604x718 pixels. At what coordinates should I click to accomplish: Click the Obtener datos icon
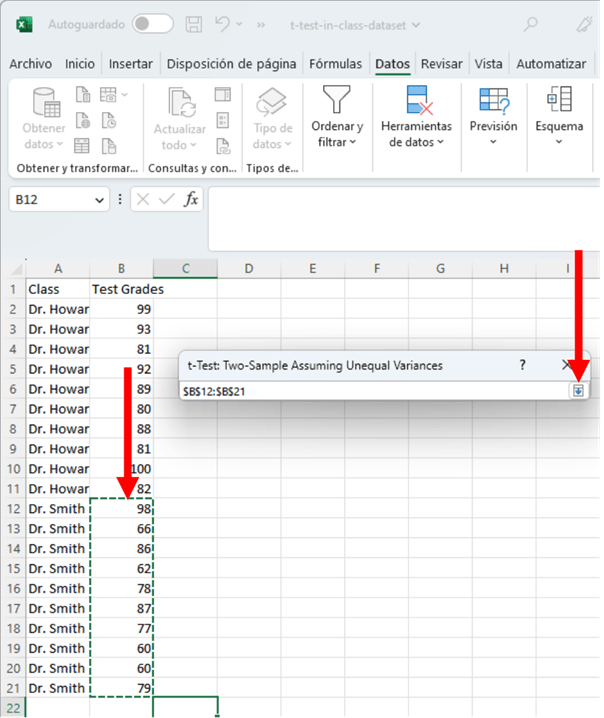pyautogui.click(x=46, y=118)
